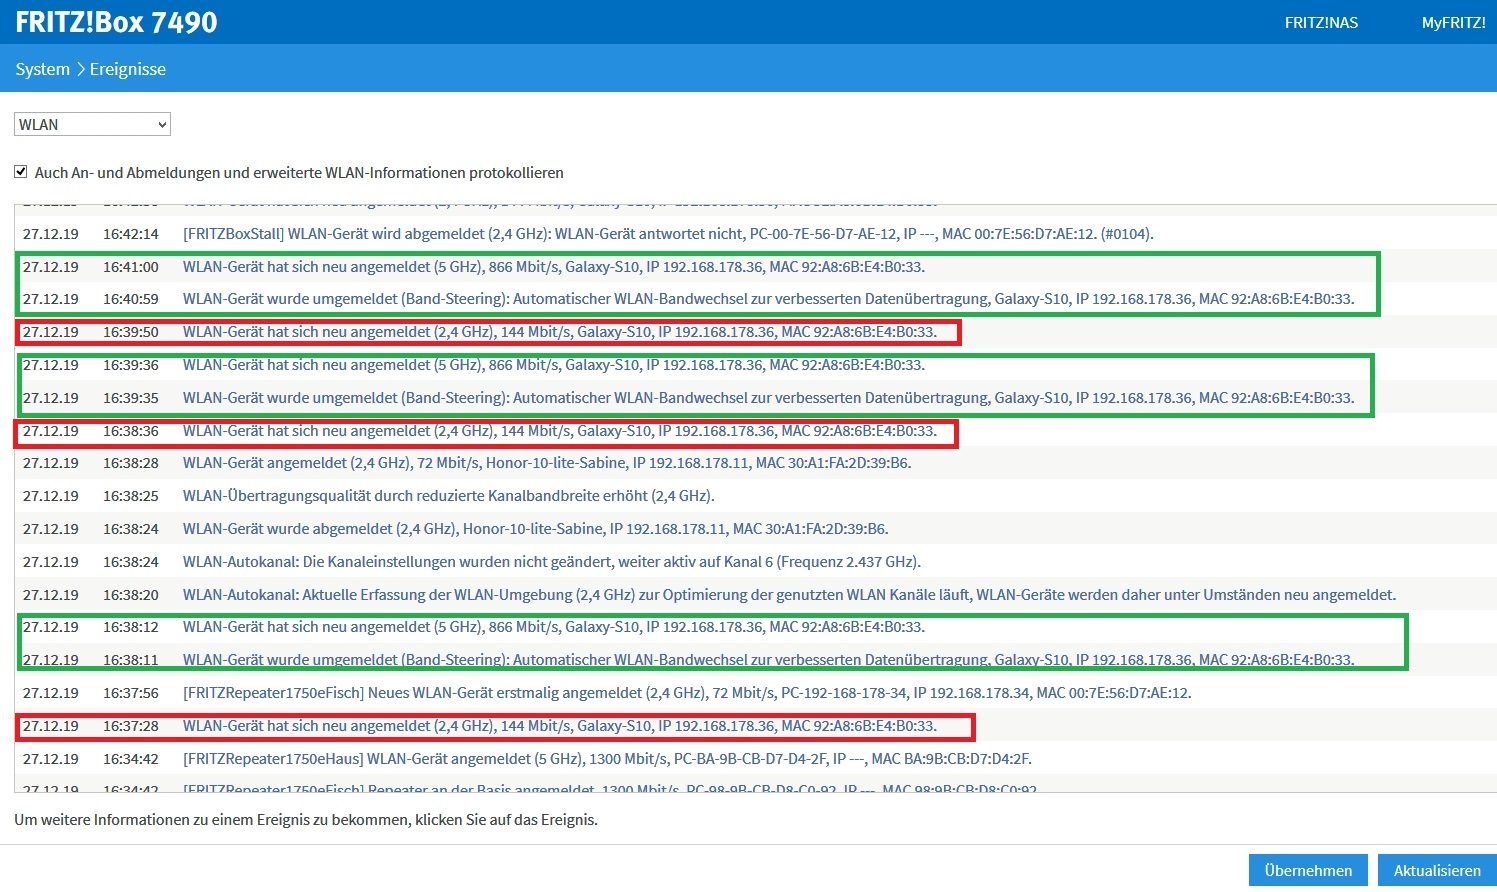Open 16:34:42 FRITZRepeater1750eHaus event
The height and width of the screenshot is (892, 1497).
point(607,759)
